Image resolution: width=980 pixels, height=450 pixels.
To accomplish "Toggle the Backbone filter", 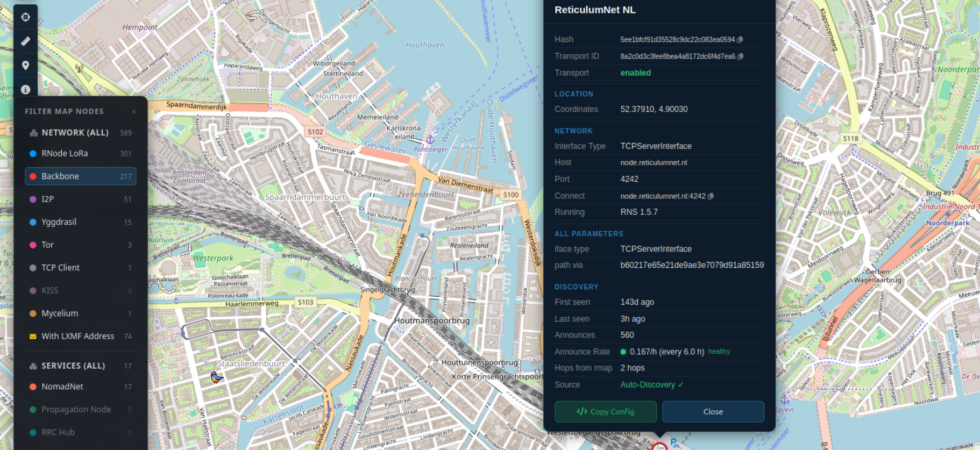I will pyautogui.click(x=81, y=176).
